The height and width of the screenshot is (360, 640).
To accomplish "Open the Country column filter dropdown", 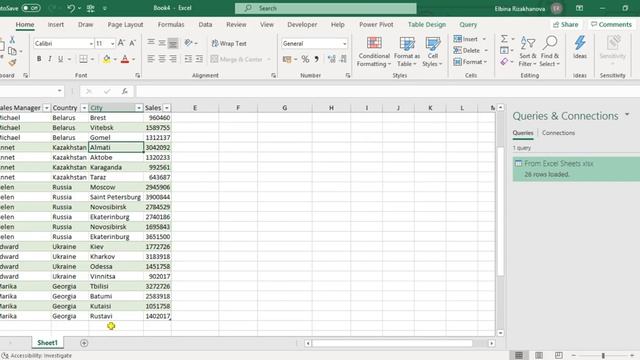I will pyautogui.click(x=84, y=108).
